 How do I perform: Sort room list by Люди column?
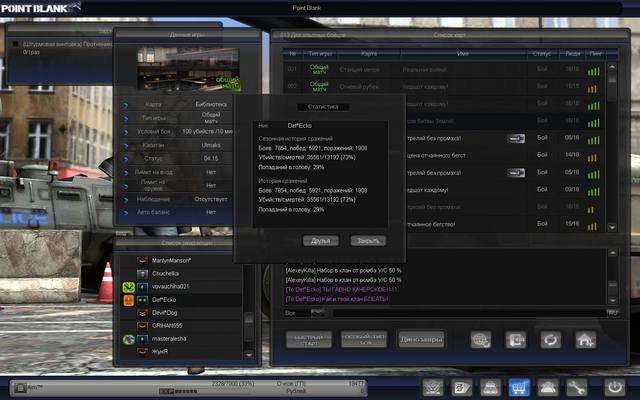(573, 53)
